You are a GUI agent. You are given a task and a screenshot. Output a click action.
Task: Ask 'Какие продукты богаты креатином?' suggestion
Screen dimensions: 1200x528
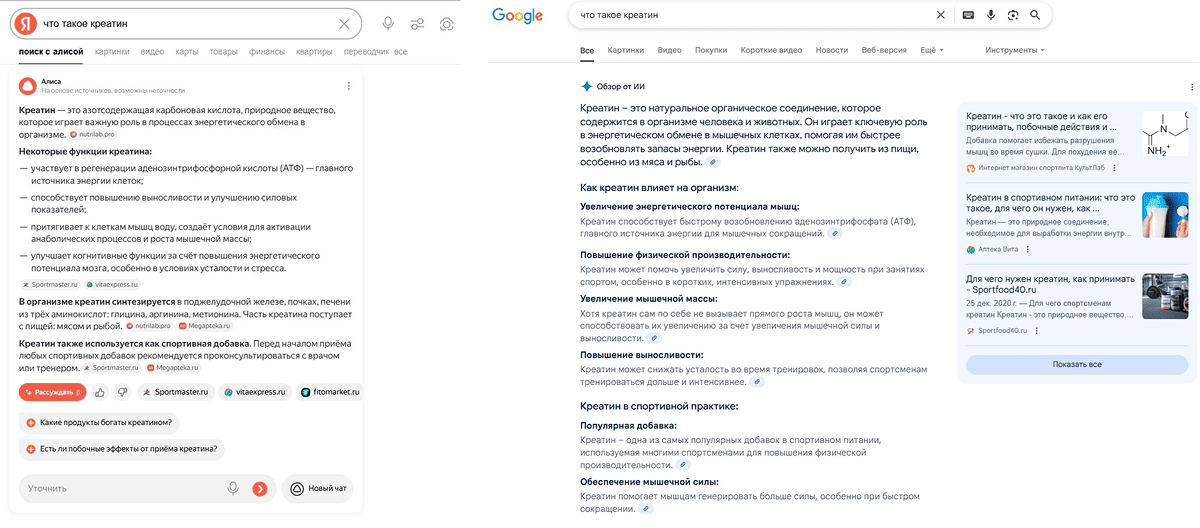click(x=99, y=422)
